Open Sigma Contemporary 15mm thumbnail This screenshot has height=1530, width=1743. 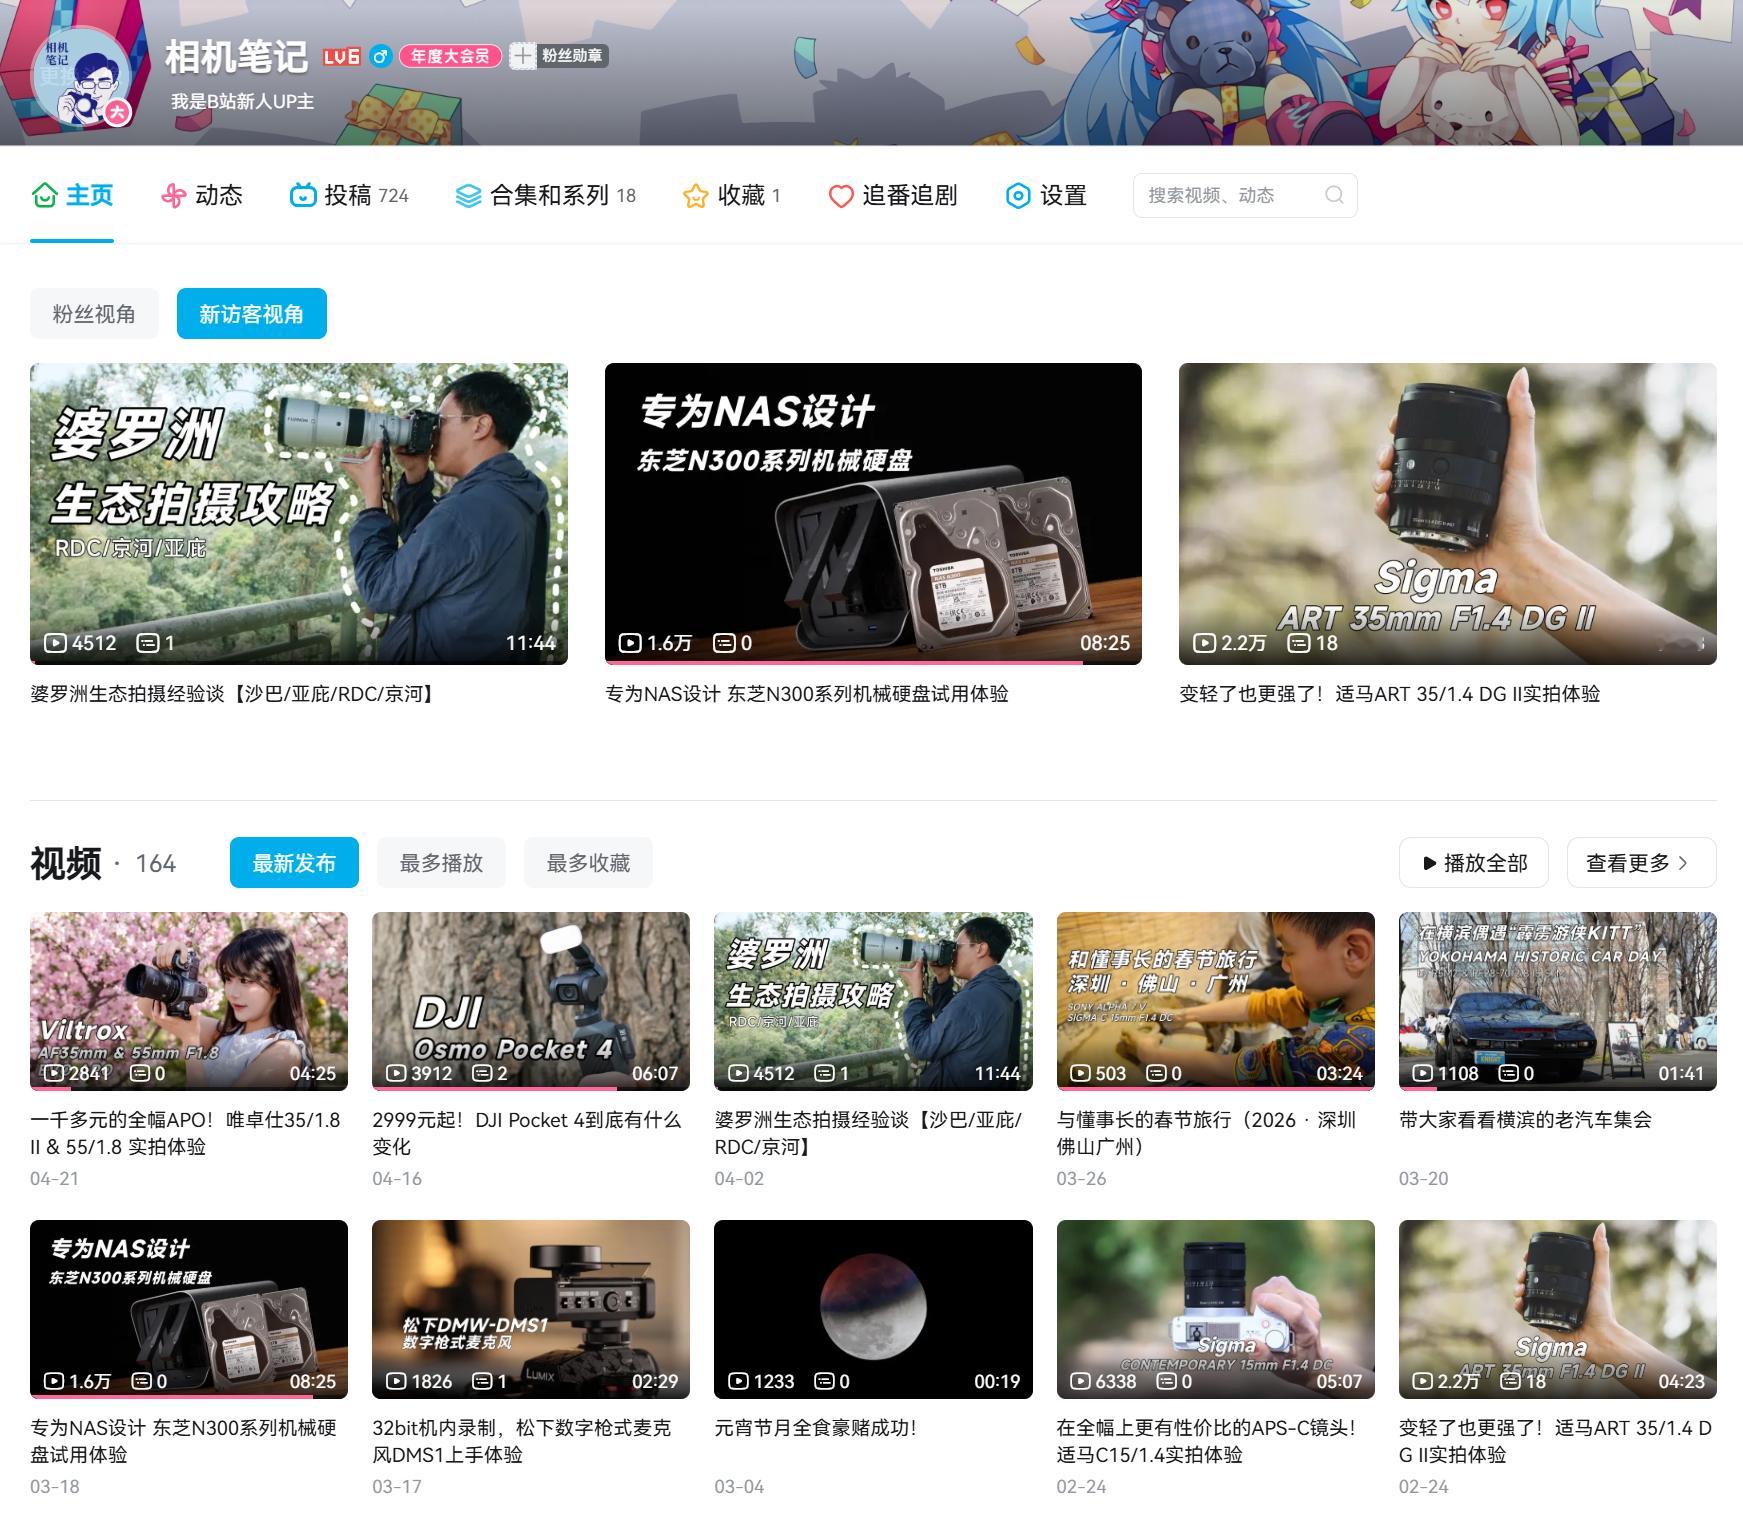click(1216, 1309)
